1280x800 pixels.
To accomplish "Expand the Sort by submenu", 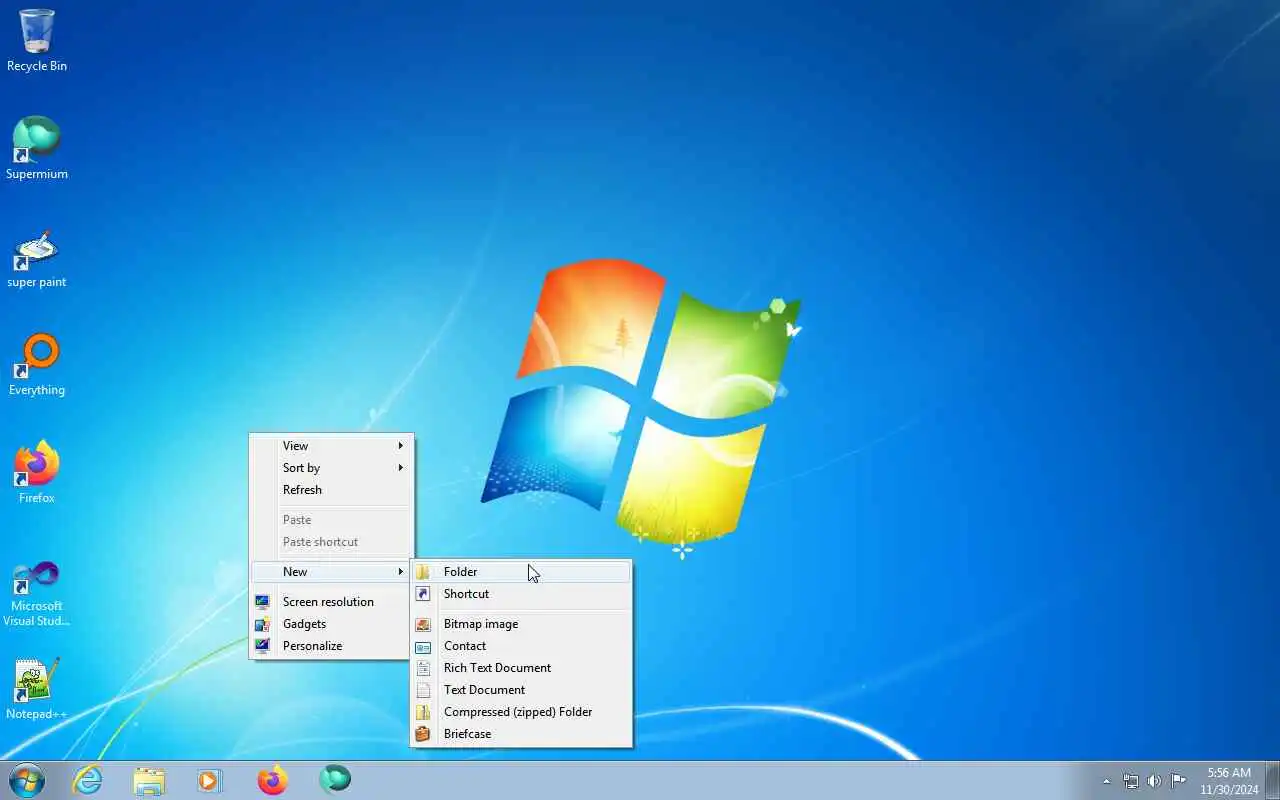I will pyautogui.click(x=332, y=468).
